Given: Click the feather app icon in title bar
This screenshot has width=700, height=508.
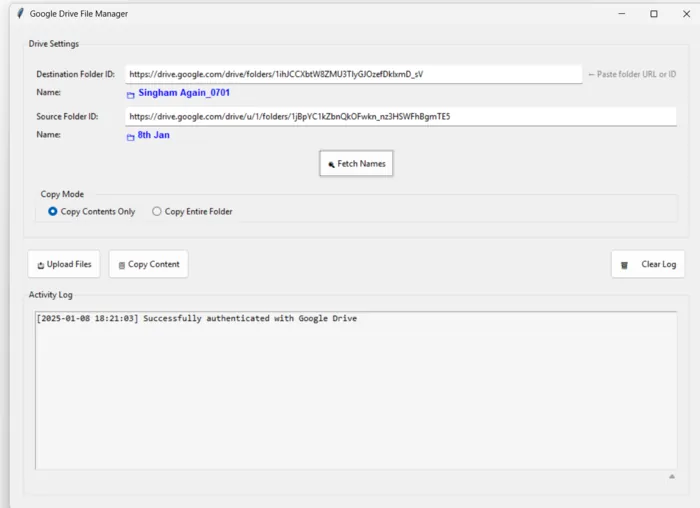Looking at the screenshot, I should click(20, 13).
